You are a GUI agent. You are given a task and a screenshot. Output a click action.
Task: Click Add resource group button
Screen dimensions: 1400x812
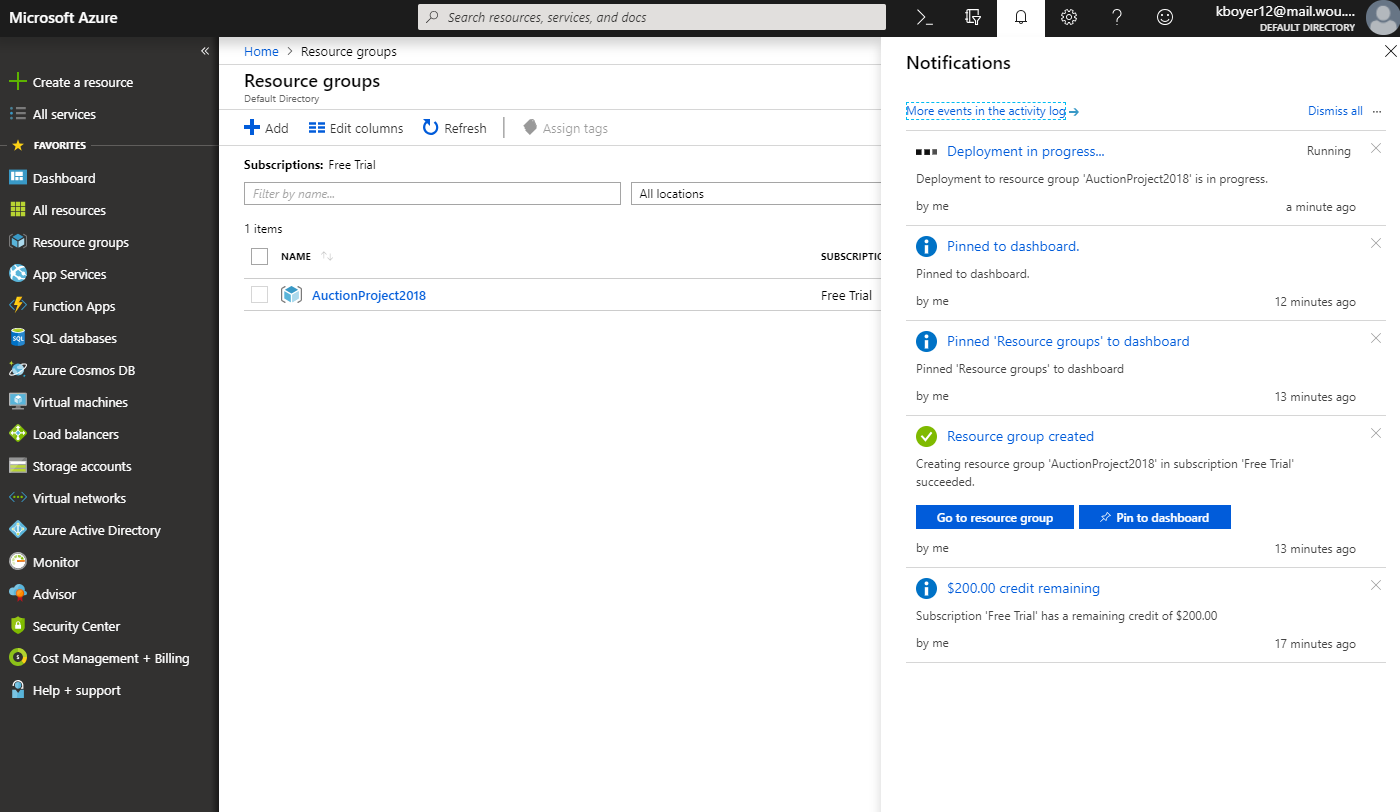pyautogui.click(x=266, y=128)
